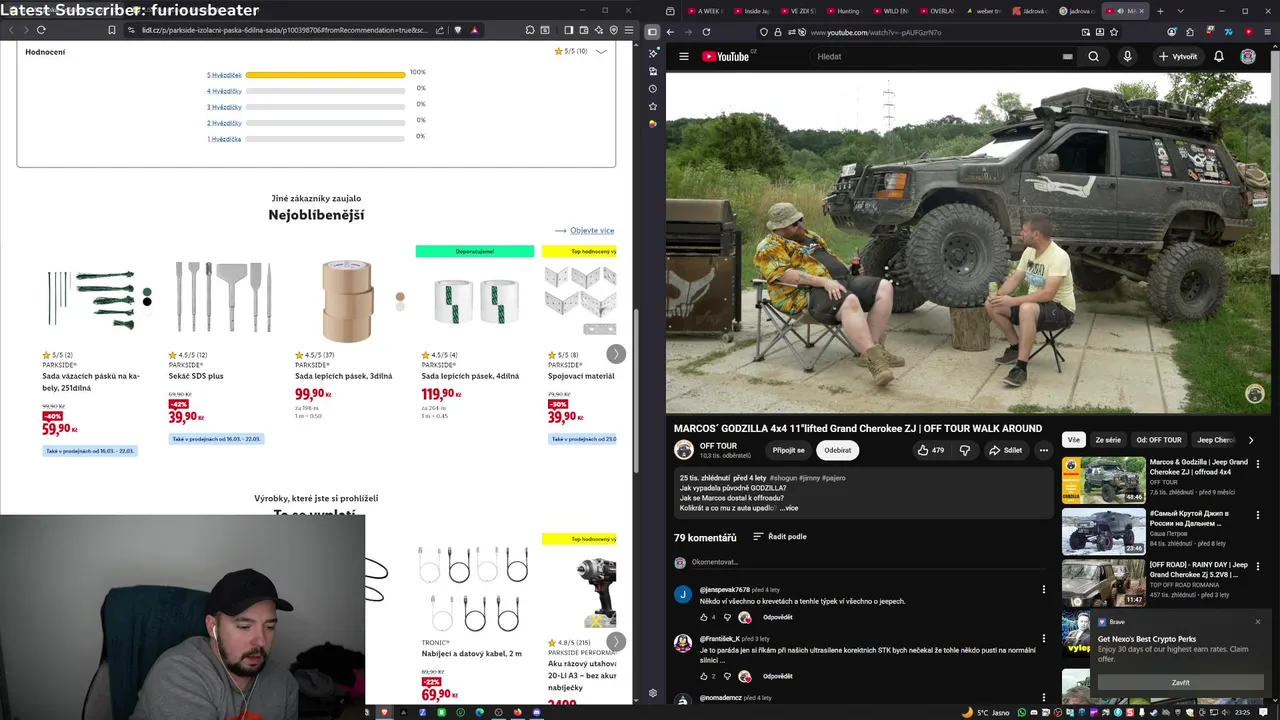The image size is (1280, 720).
Task: Expand the video description with ...více
Action: 788,508
